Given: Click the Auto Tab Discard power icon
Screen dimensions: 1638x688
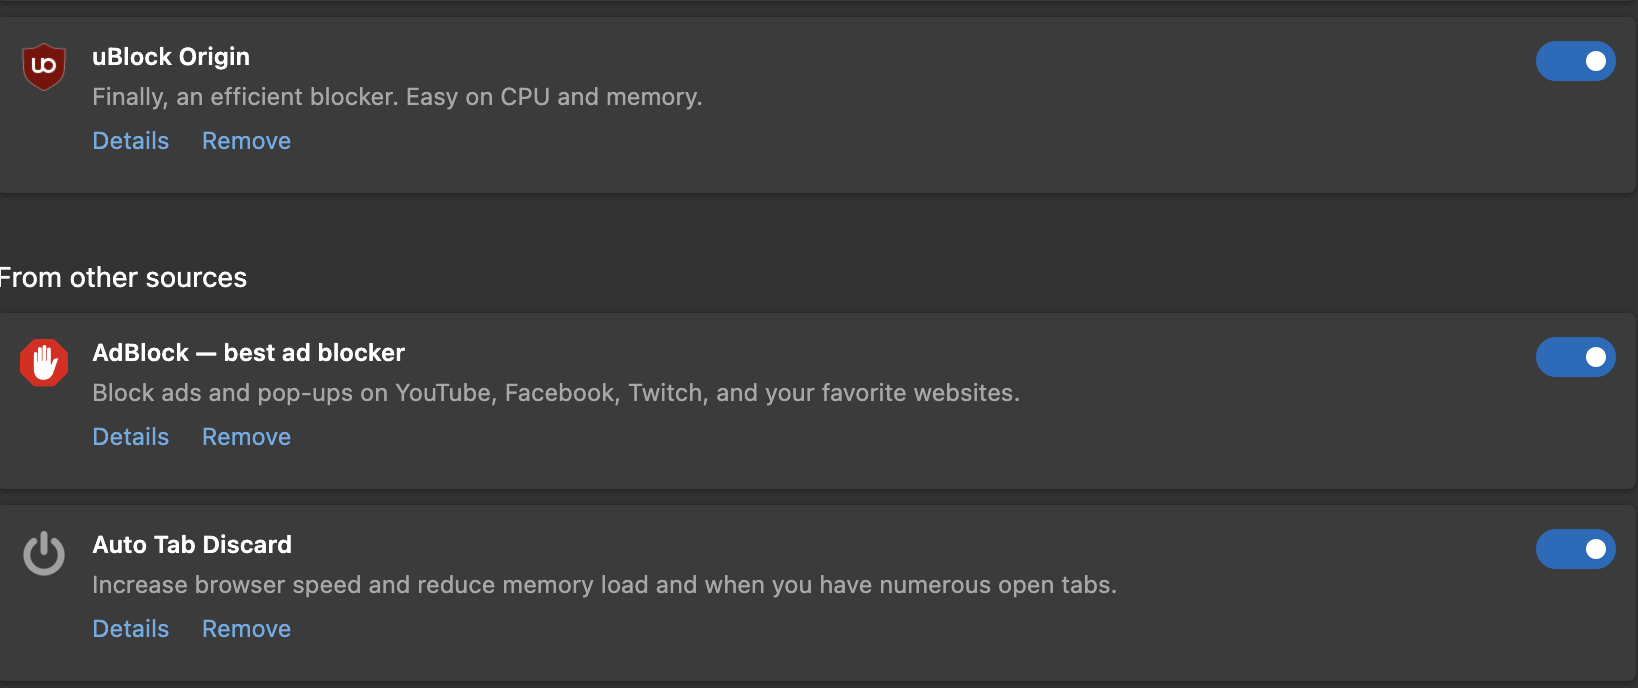Looking at the screenshot, I should click(44, 554).
